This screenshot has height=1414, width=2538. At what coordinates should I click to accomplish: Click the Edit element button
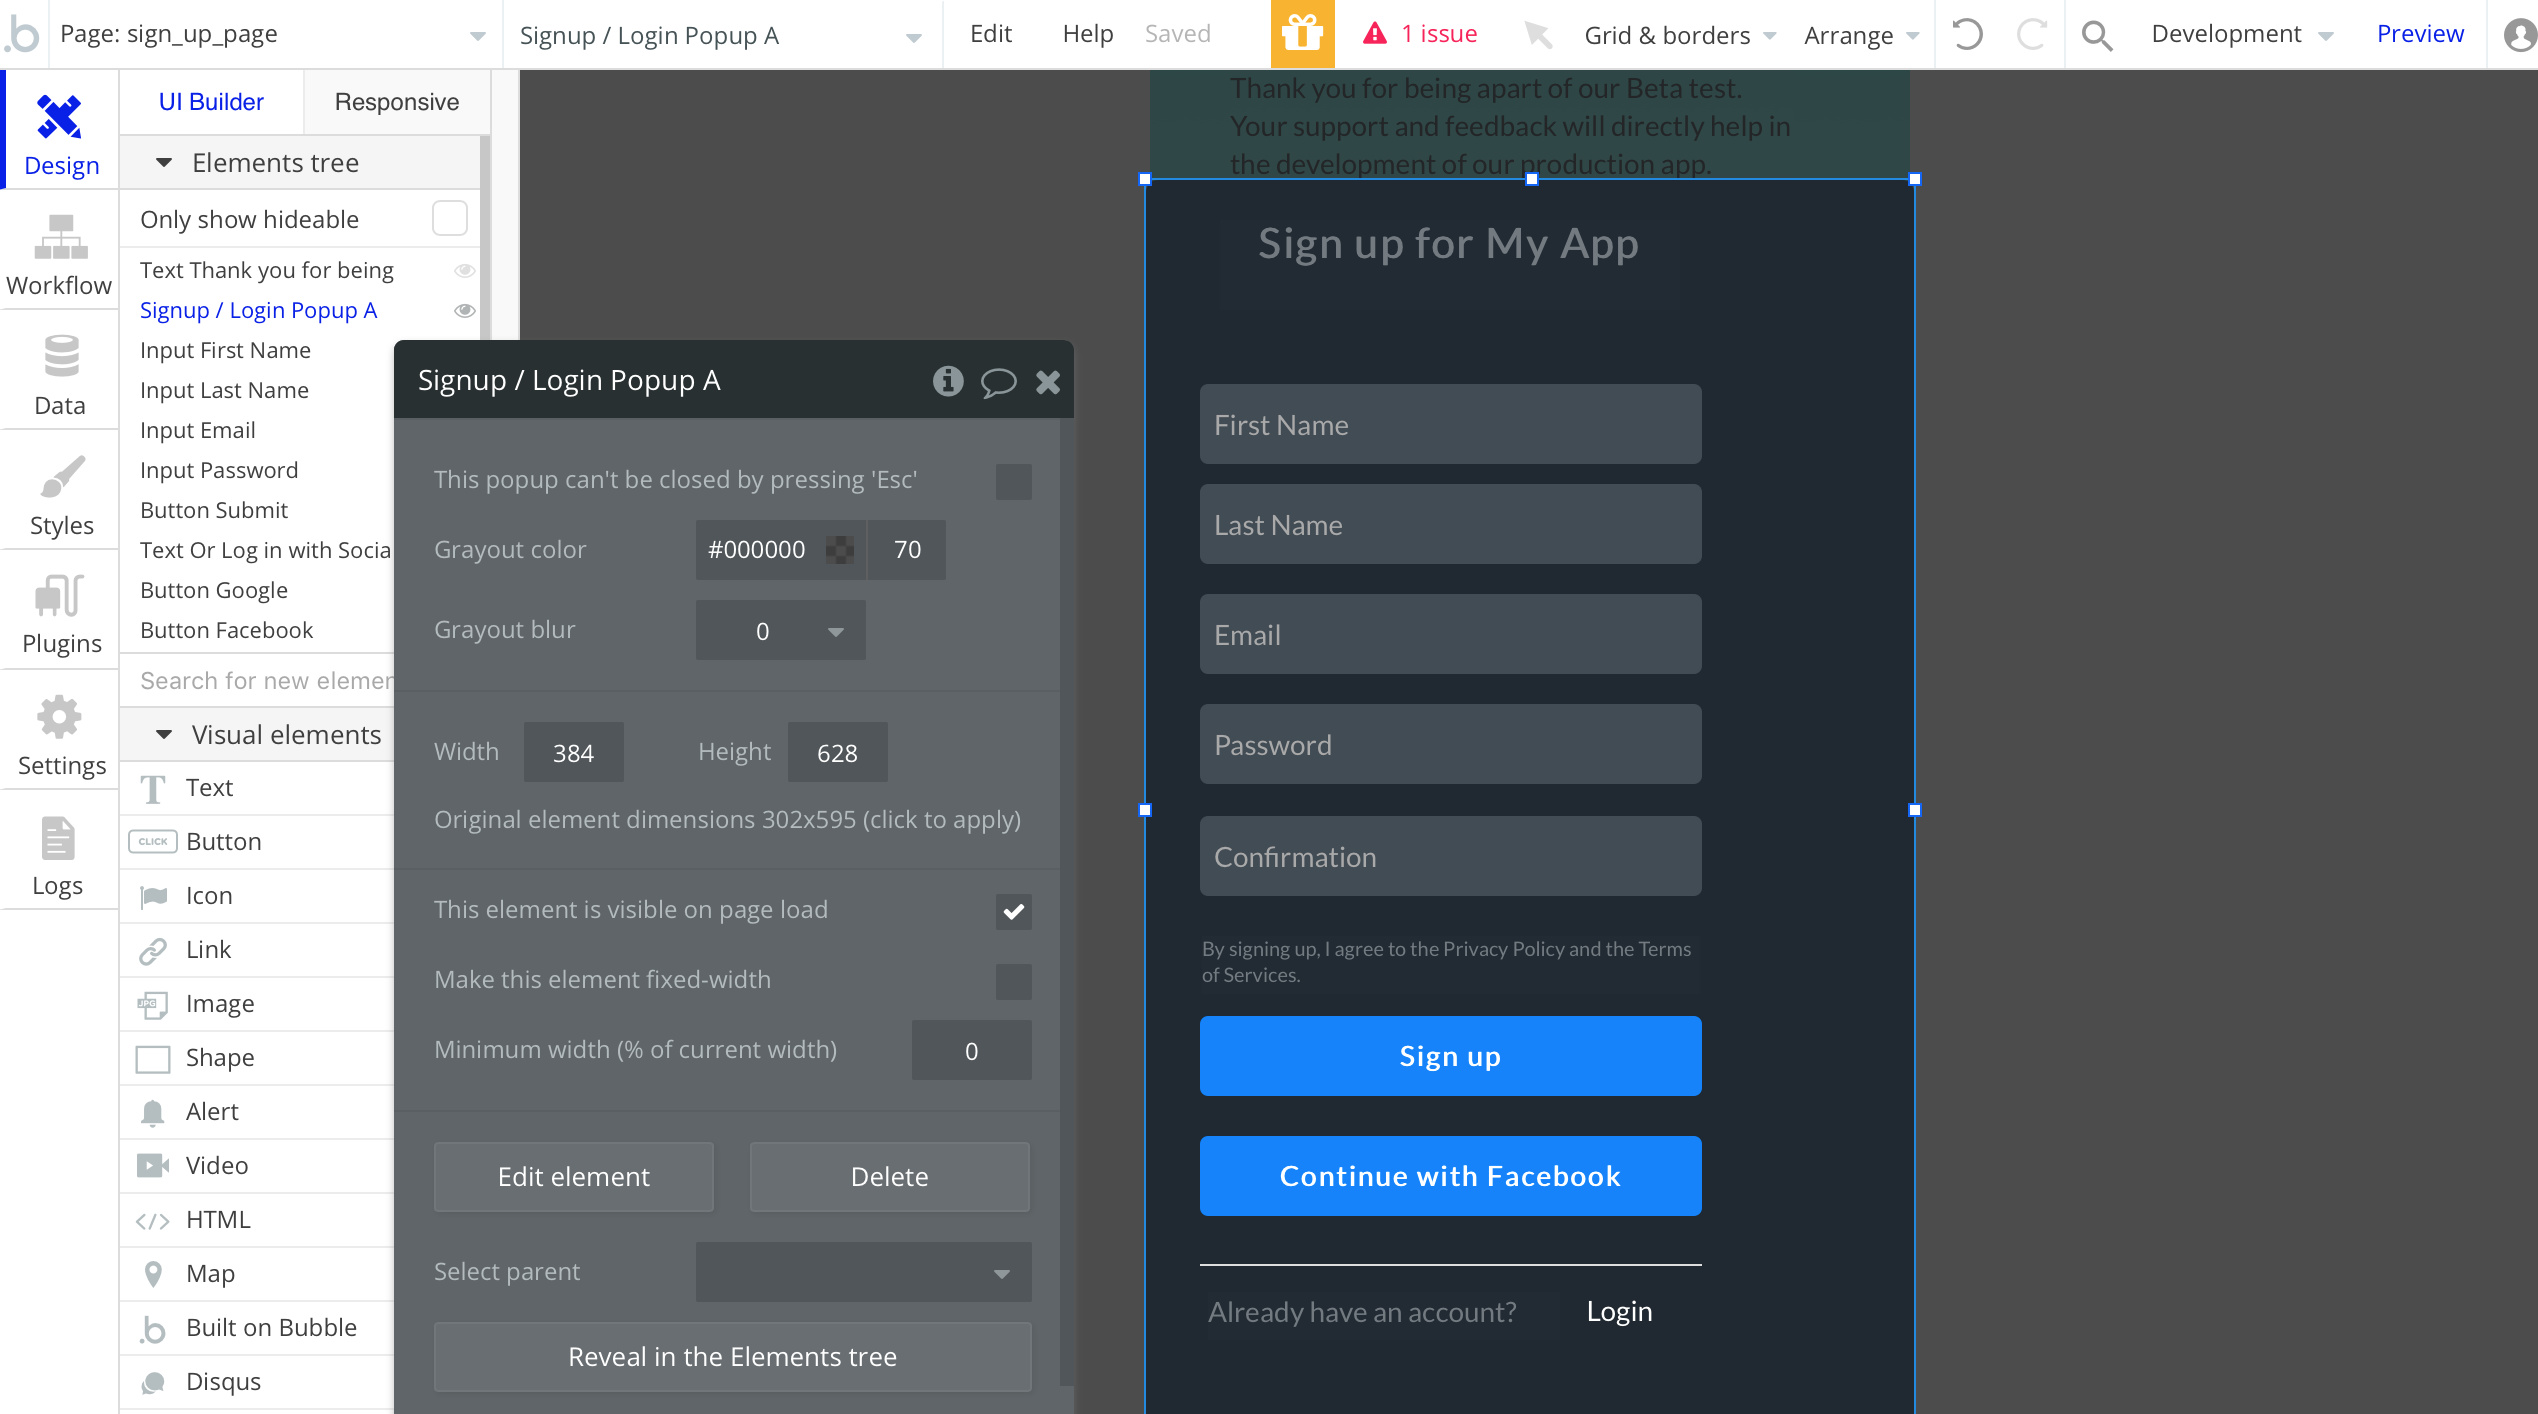point(573,1177)
